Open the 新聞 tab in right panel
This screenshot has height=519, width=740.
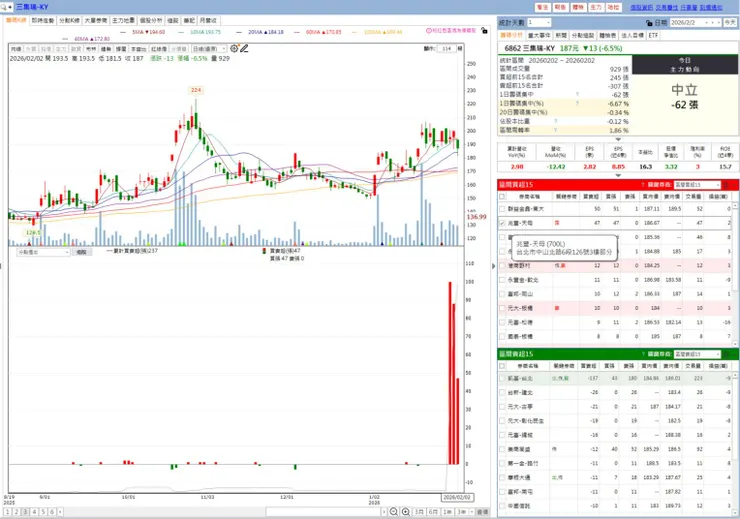561,35
